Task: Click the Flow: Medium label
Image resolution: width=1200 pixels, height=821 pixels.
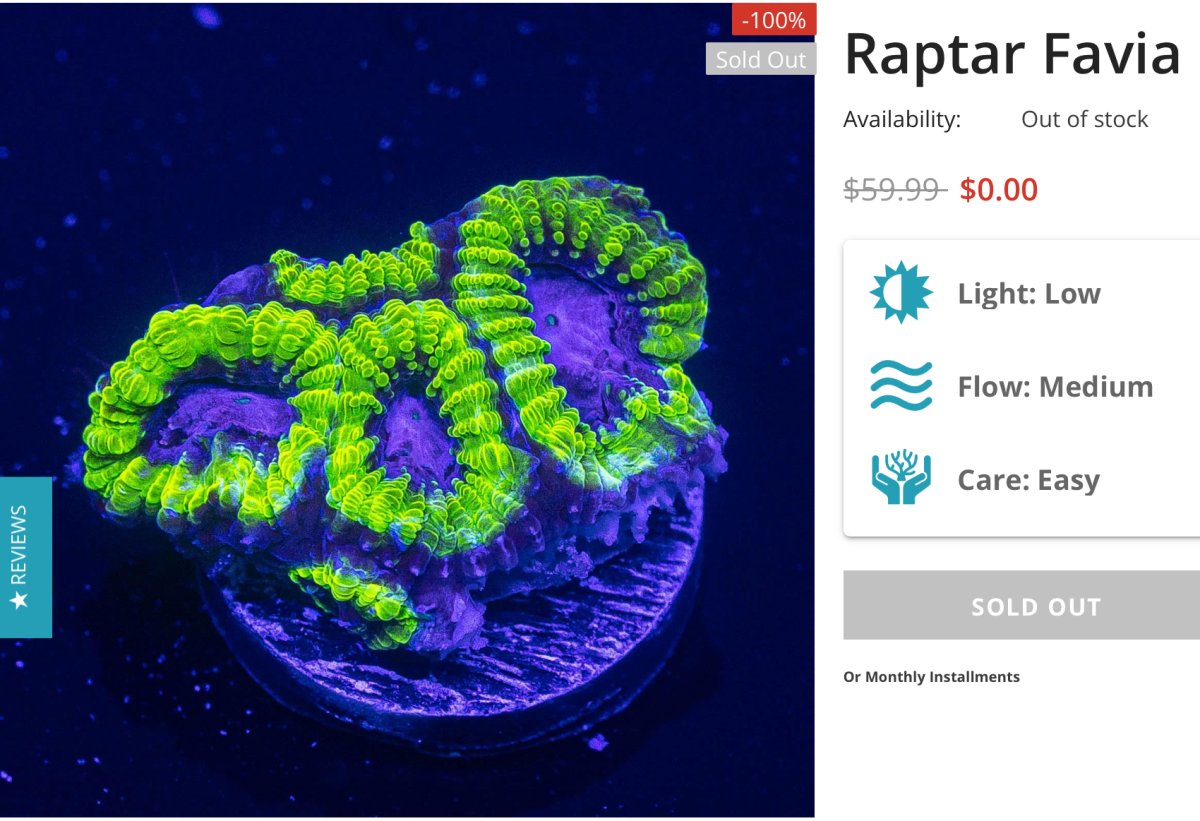Action: [x=1055, y=386]
